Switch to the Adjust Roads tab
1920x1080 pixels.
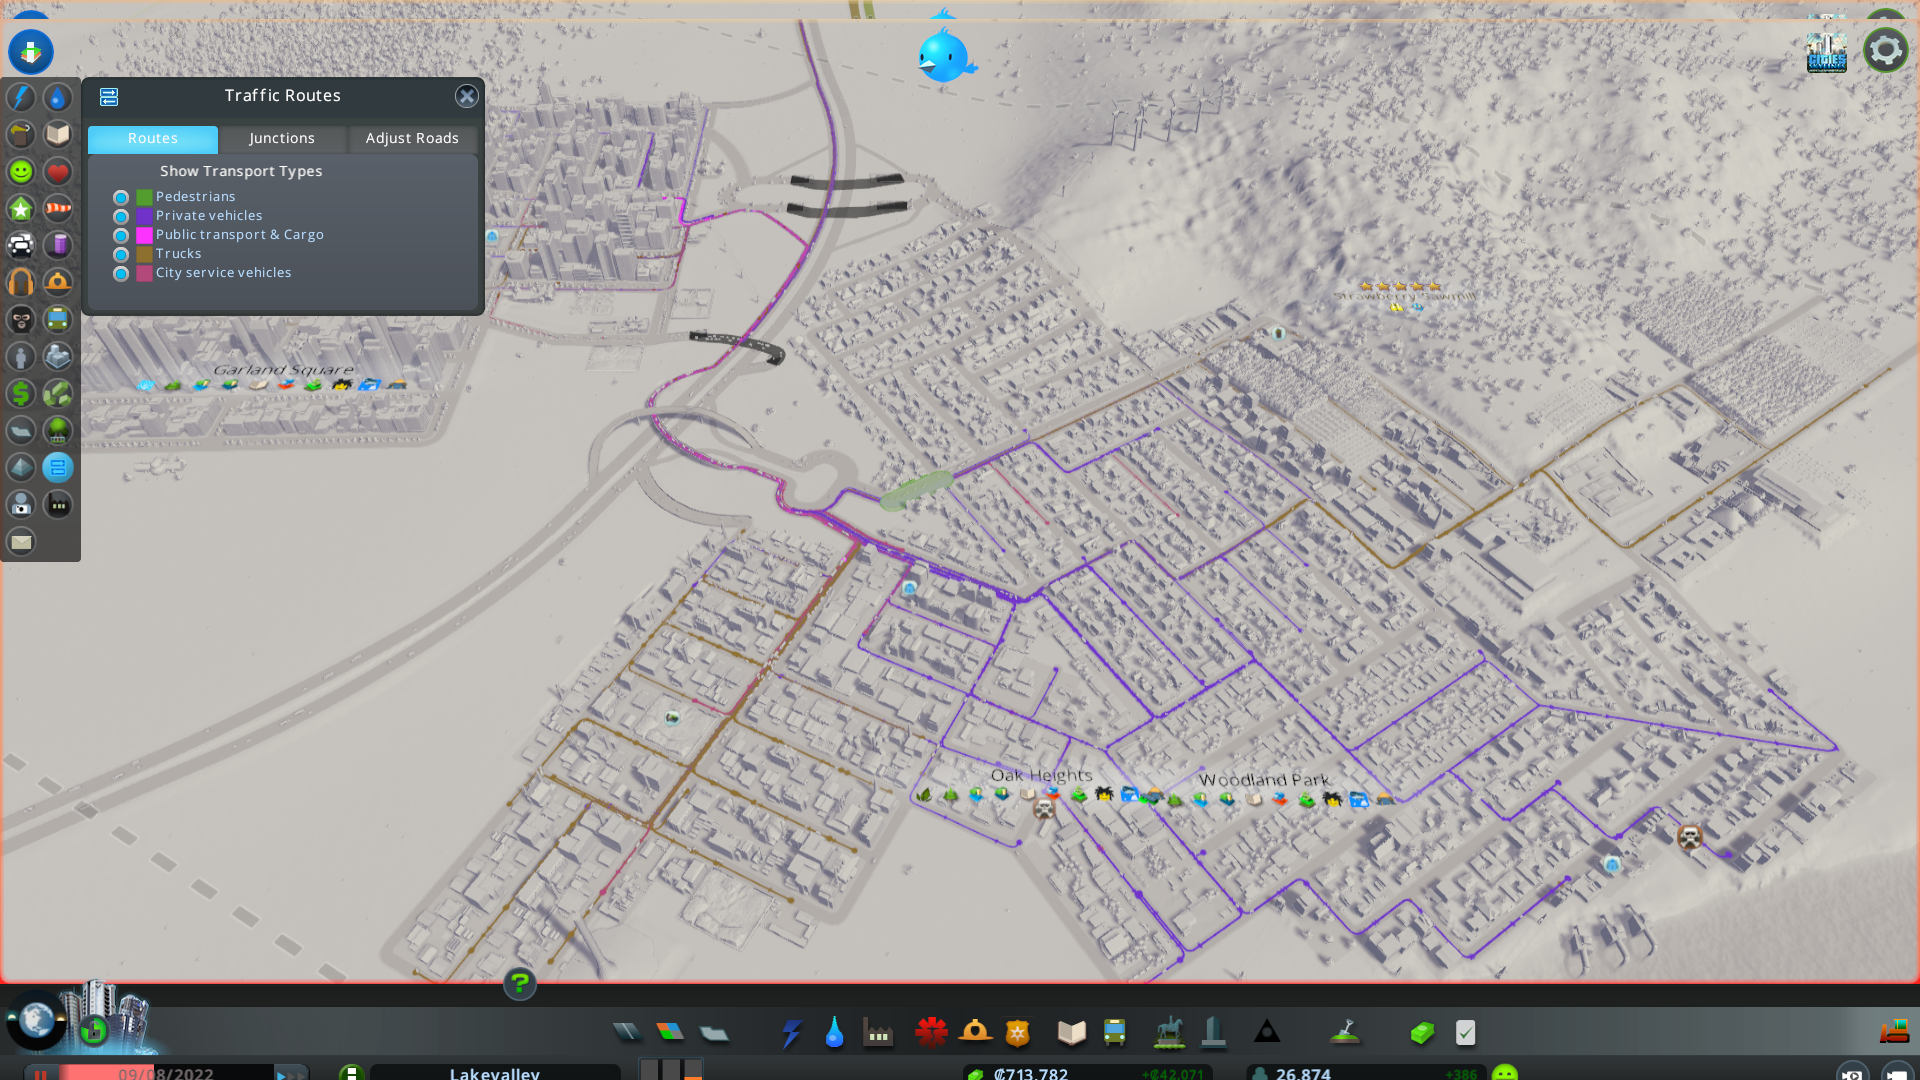[412, 139]
